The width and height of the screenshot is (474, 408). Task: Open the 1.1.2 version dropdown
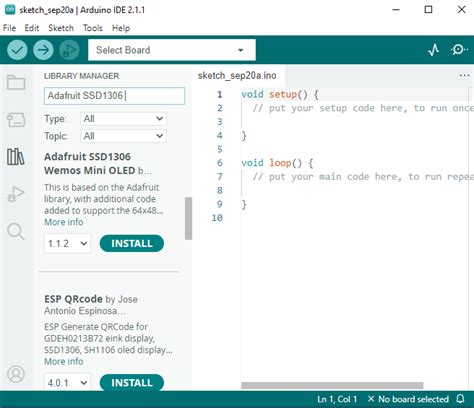pyautogui.click(x=67, y=243)
